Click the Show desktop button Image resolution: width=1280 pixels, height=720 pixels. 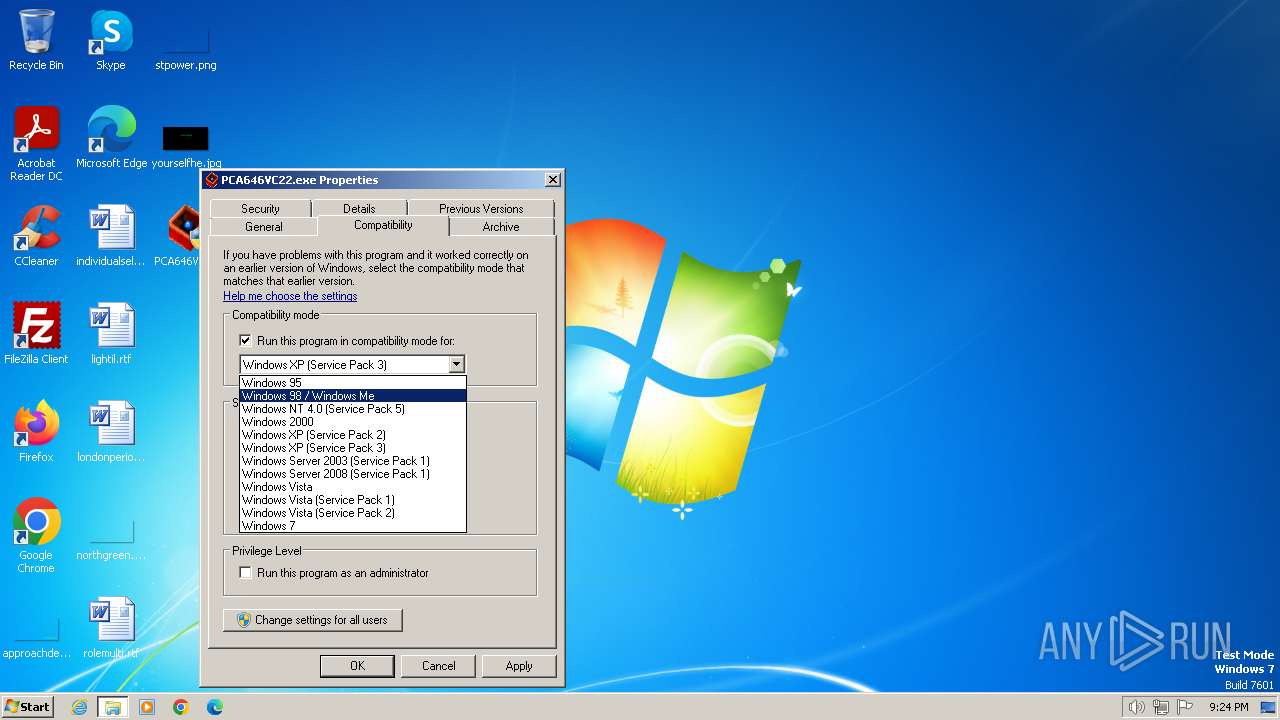tap(1268, 707)
